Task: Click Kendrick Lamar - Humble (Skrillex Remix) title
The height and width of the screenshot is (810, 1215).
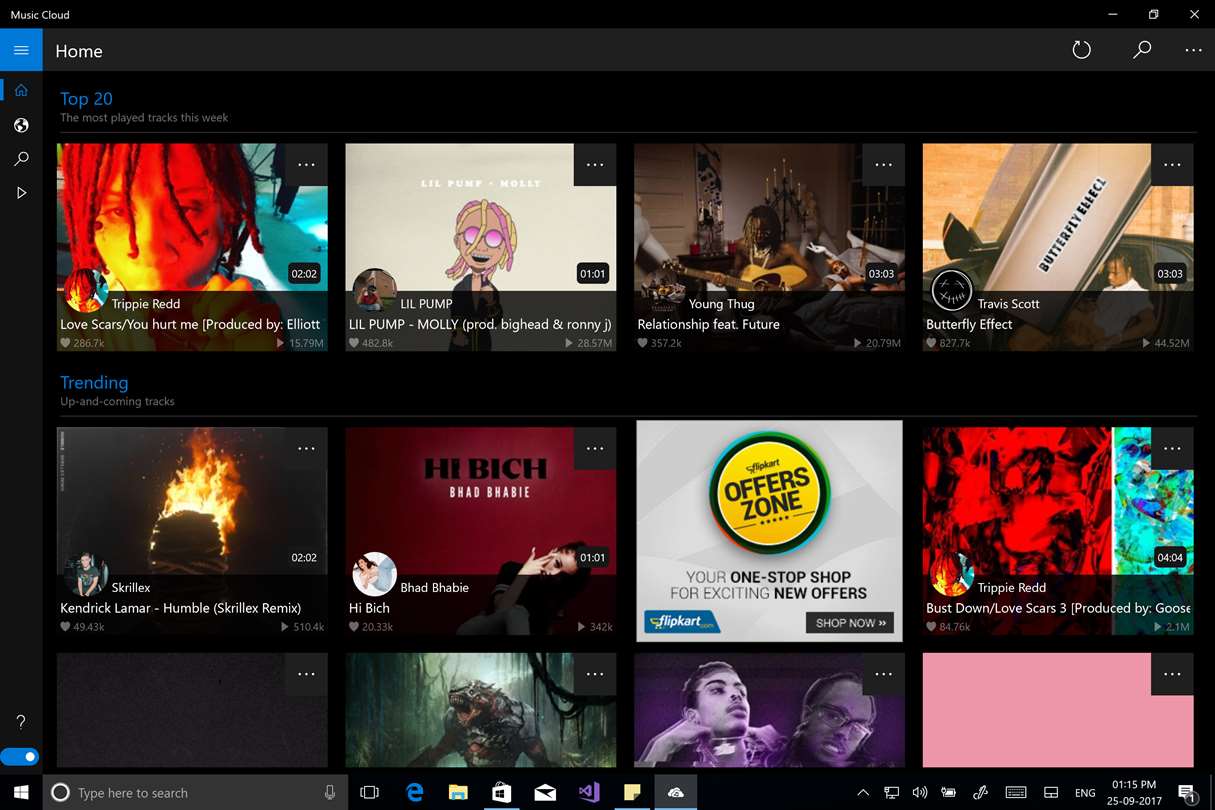Action: (180, 608)
